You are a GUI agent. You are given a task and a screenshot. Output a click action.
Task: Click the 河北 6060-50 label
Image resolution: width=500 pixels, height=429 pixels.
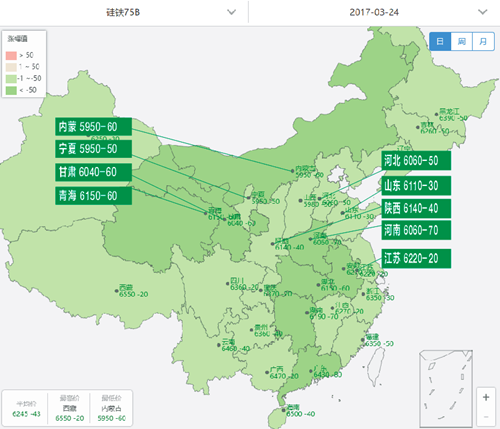416,161
